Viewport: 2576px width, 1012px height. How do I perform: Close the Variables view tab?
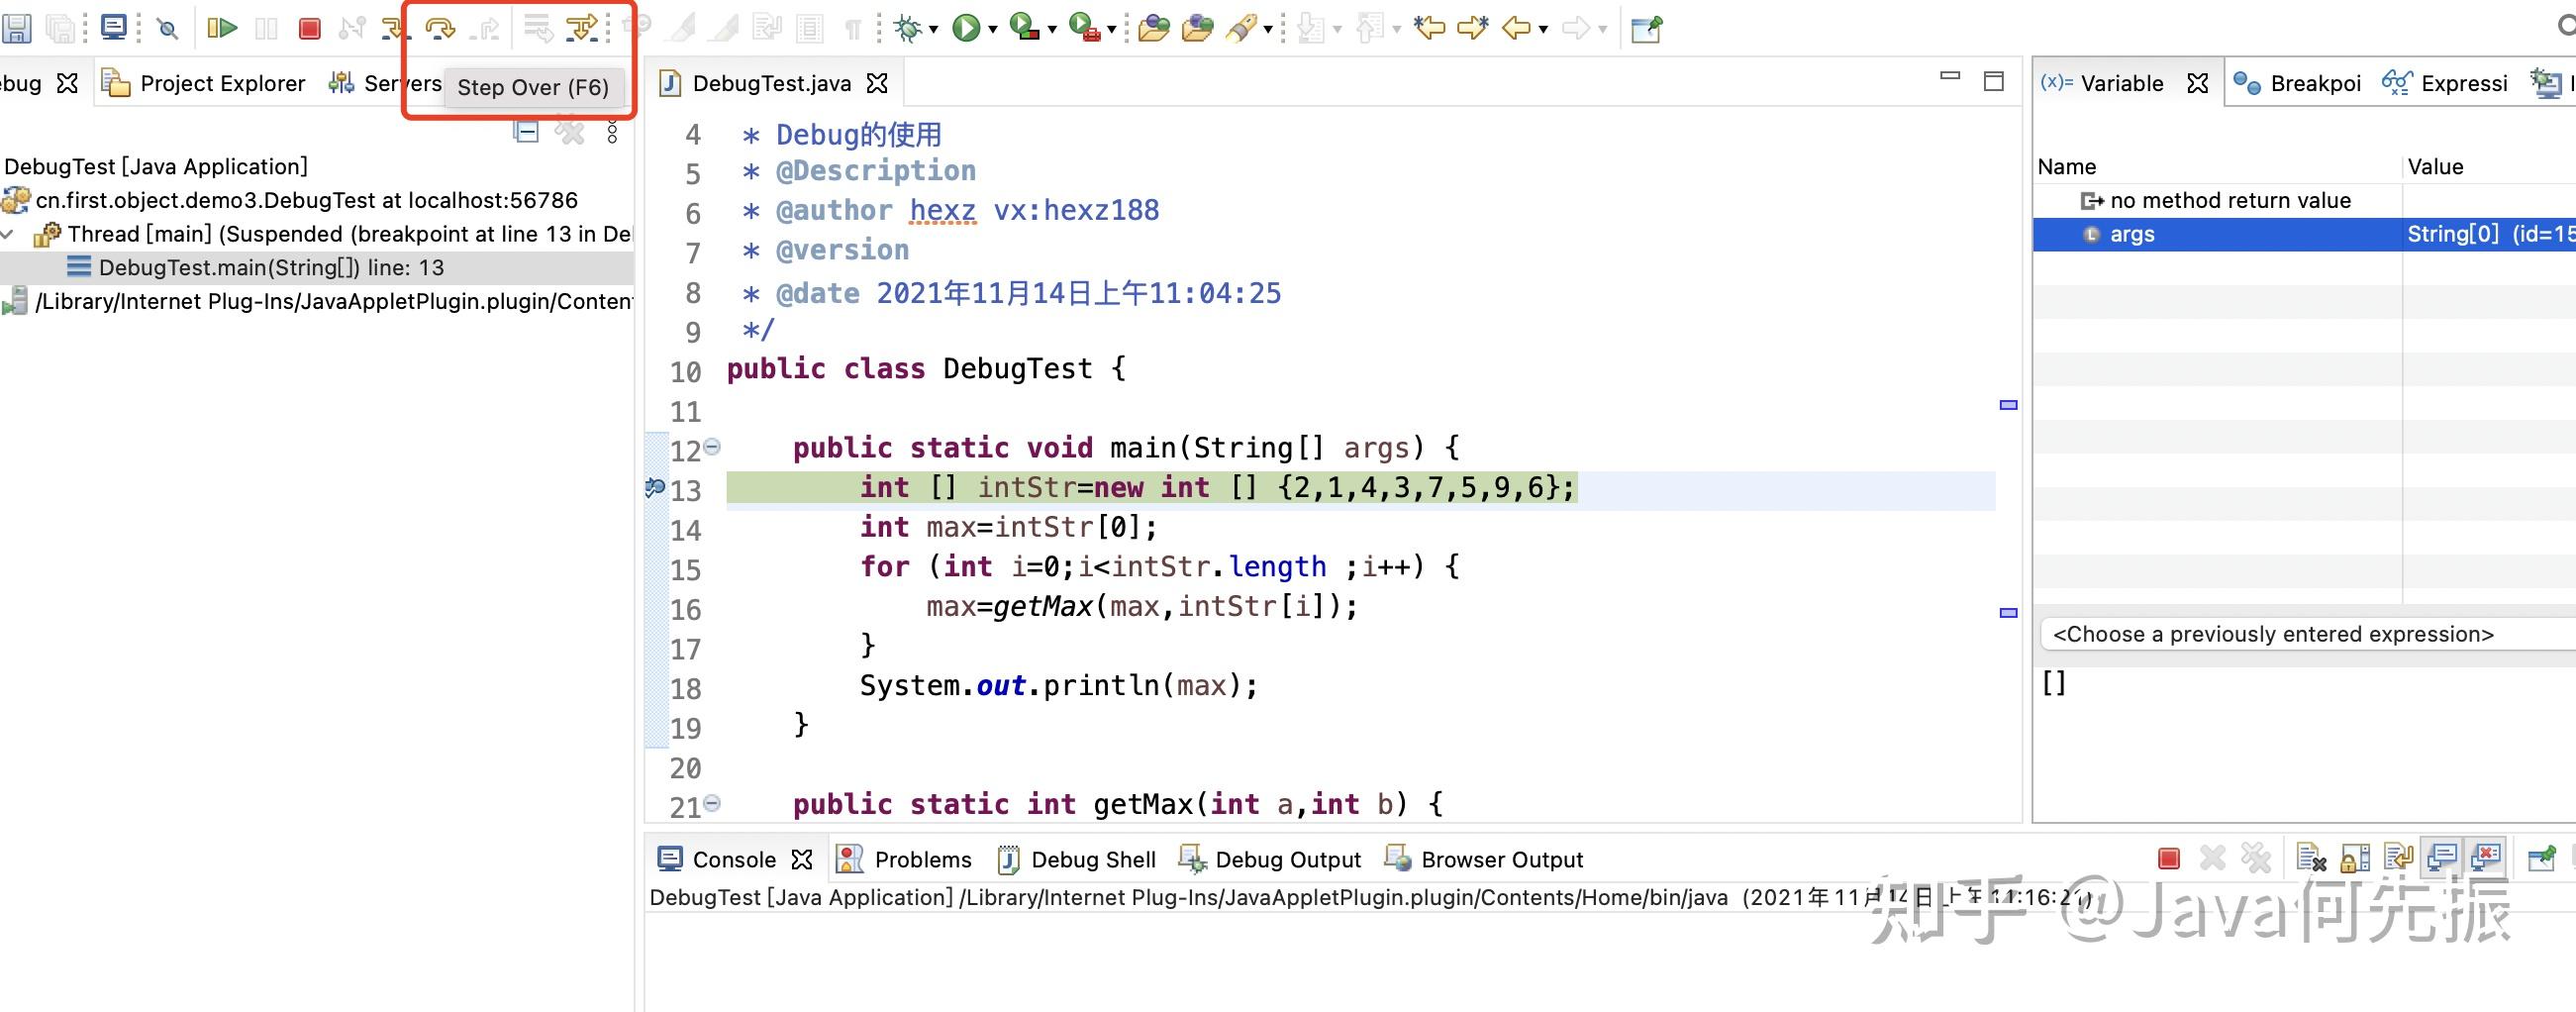click(2197, 83)
